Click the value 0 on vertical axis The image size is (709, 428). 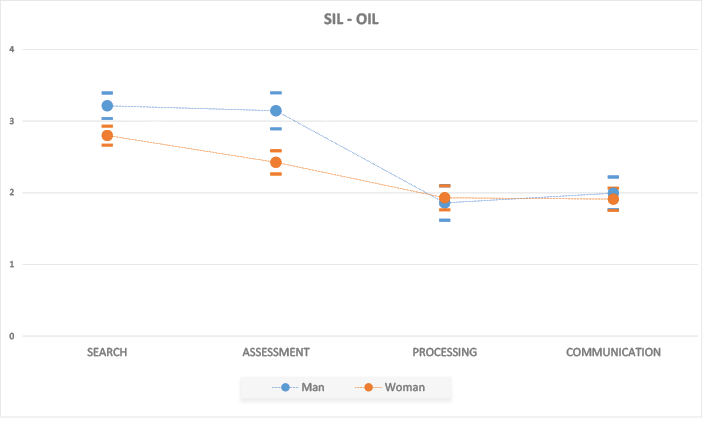click(x=12, y=336)
